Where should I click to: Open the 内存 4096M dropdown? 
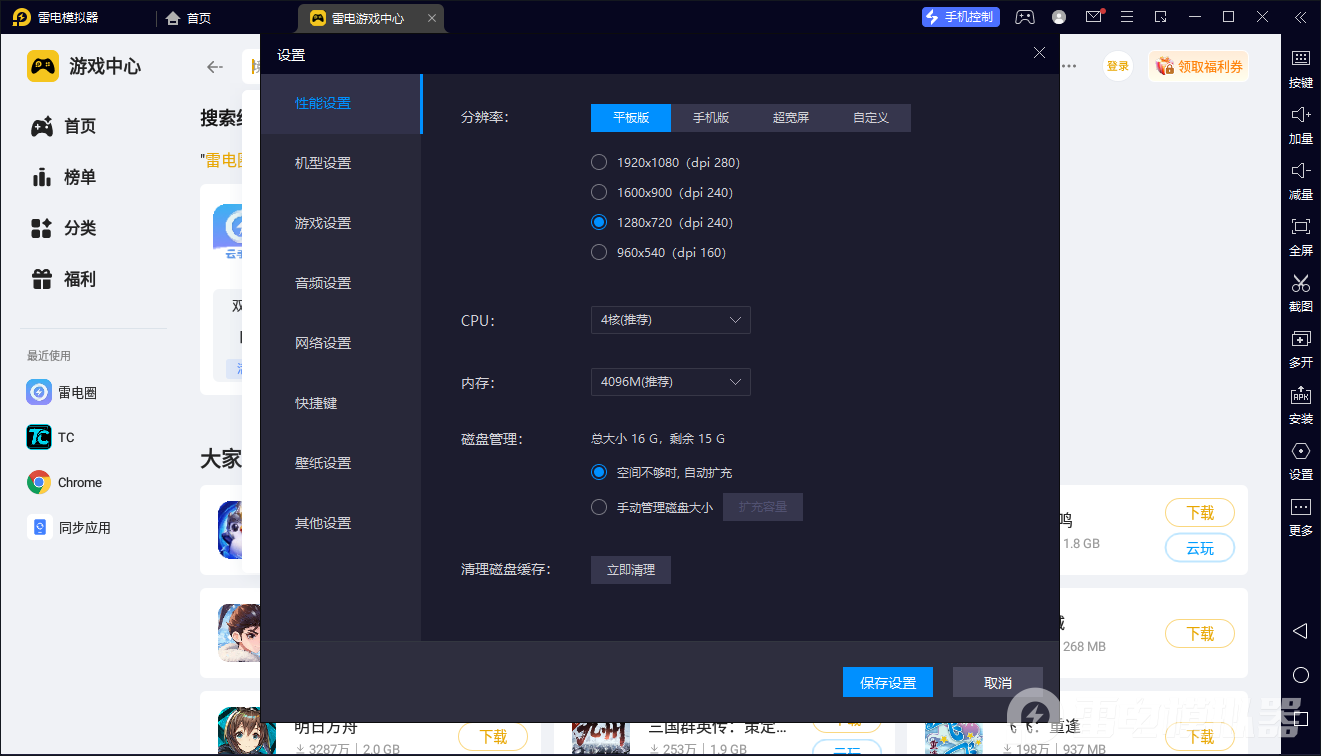pyautogui.click(x=670, y=382)
